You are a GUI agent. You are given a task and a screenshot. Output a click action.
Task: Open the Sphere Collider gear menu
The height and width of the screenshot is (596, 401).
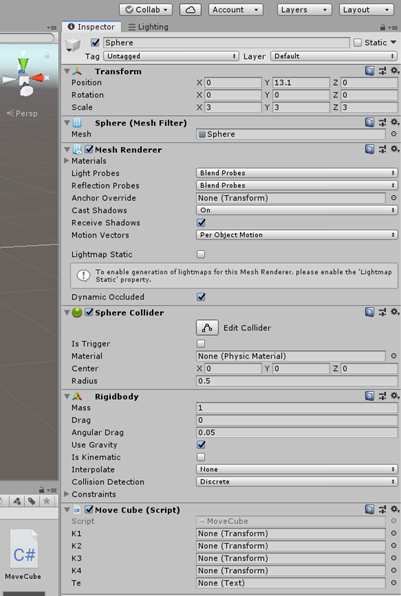[395, 312]
